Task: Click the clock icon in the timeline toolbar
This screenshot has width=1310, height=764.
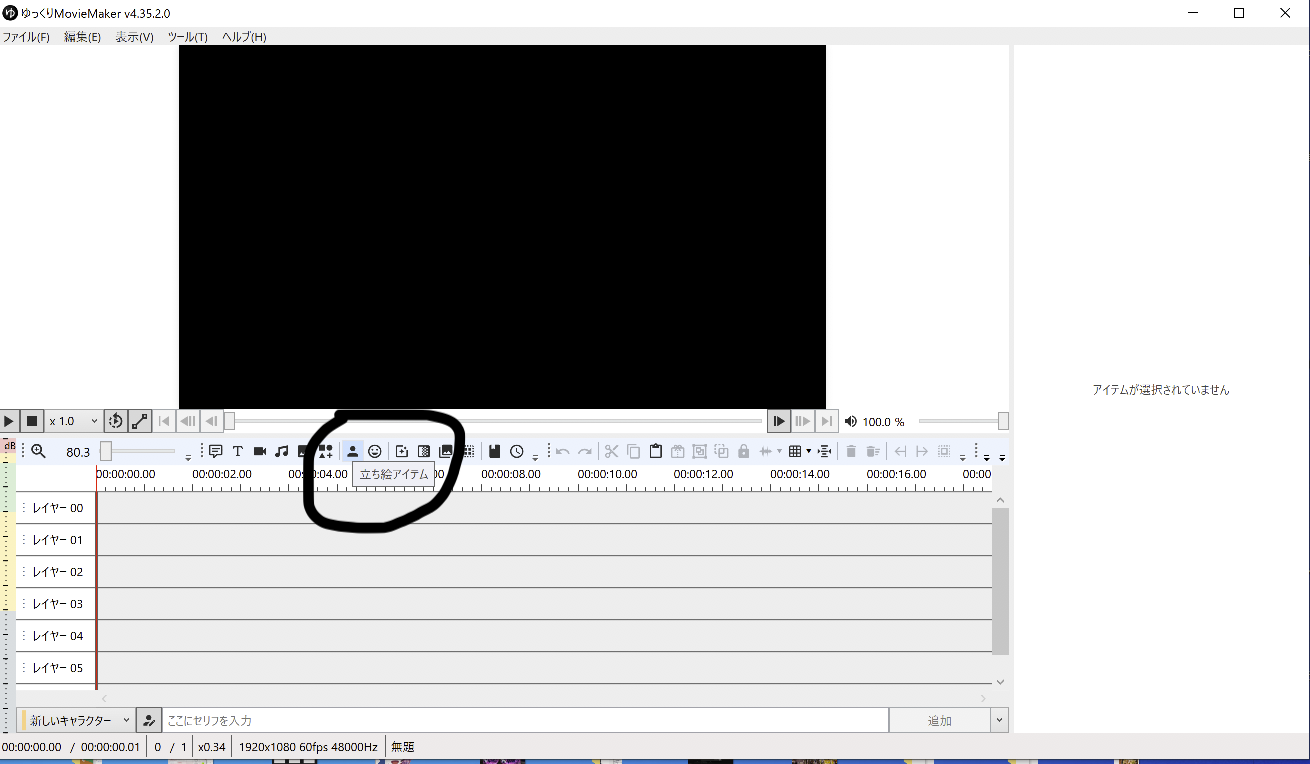Action: coord(517,452)
